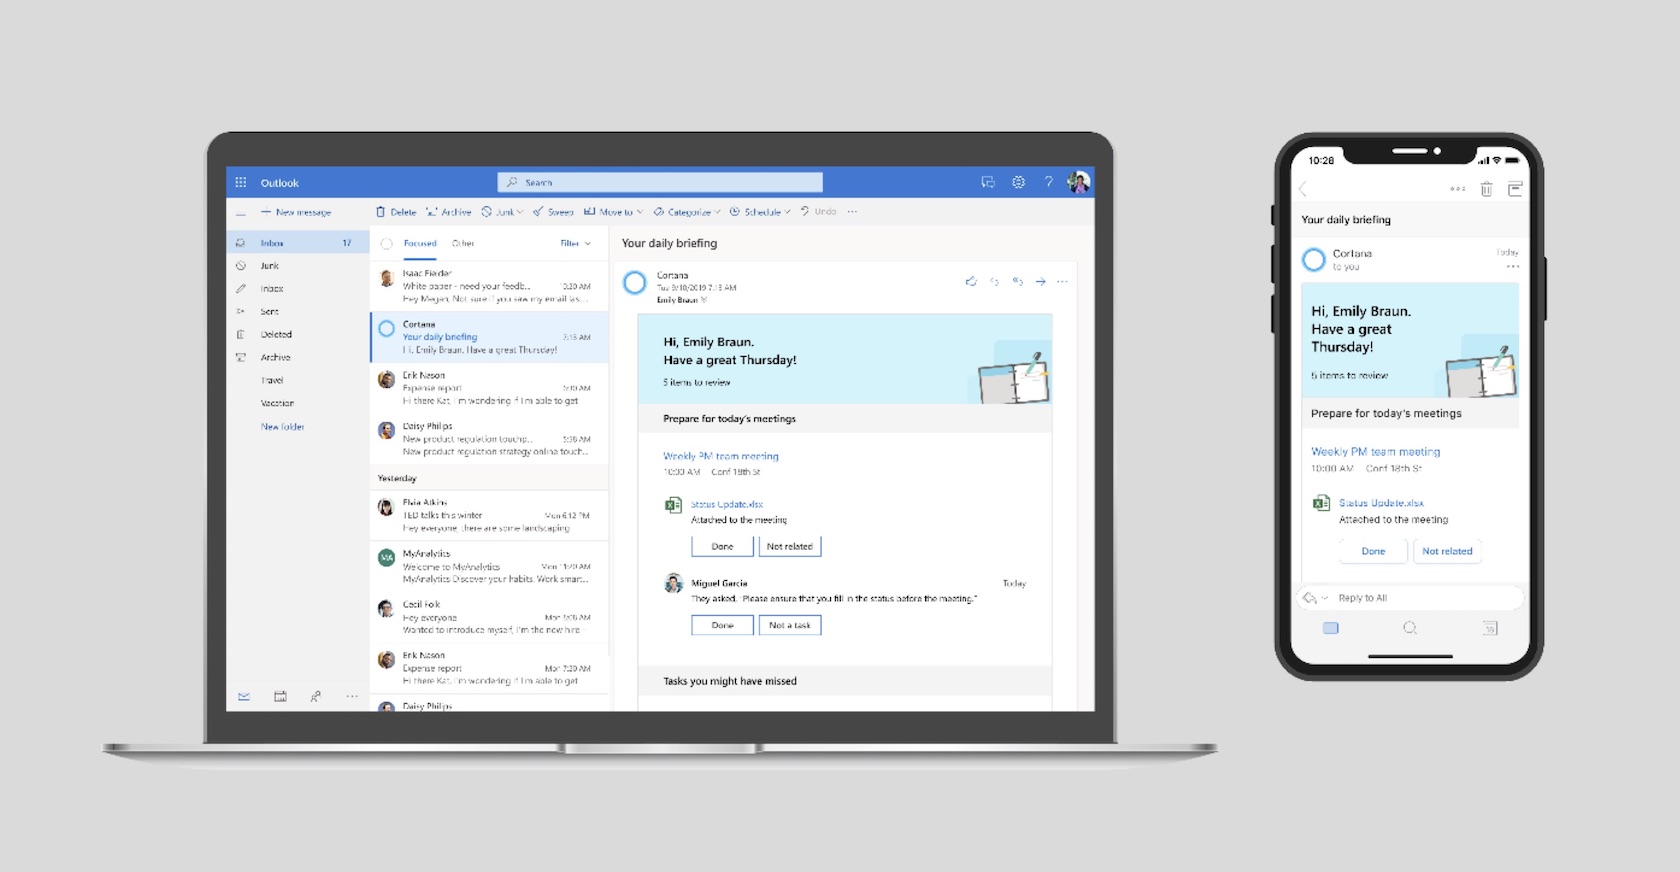Click Done under Miguel Garcia's request
Image resolution: width=1680 pixels, height=872 pixels.
tap(722, 626)
